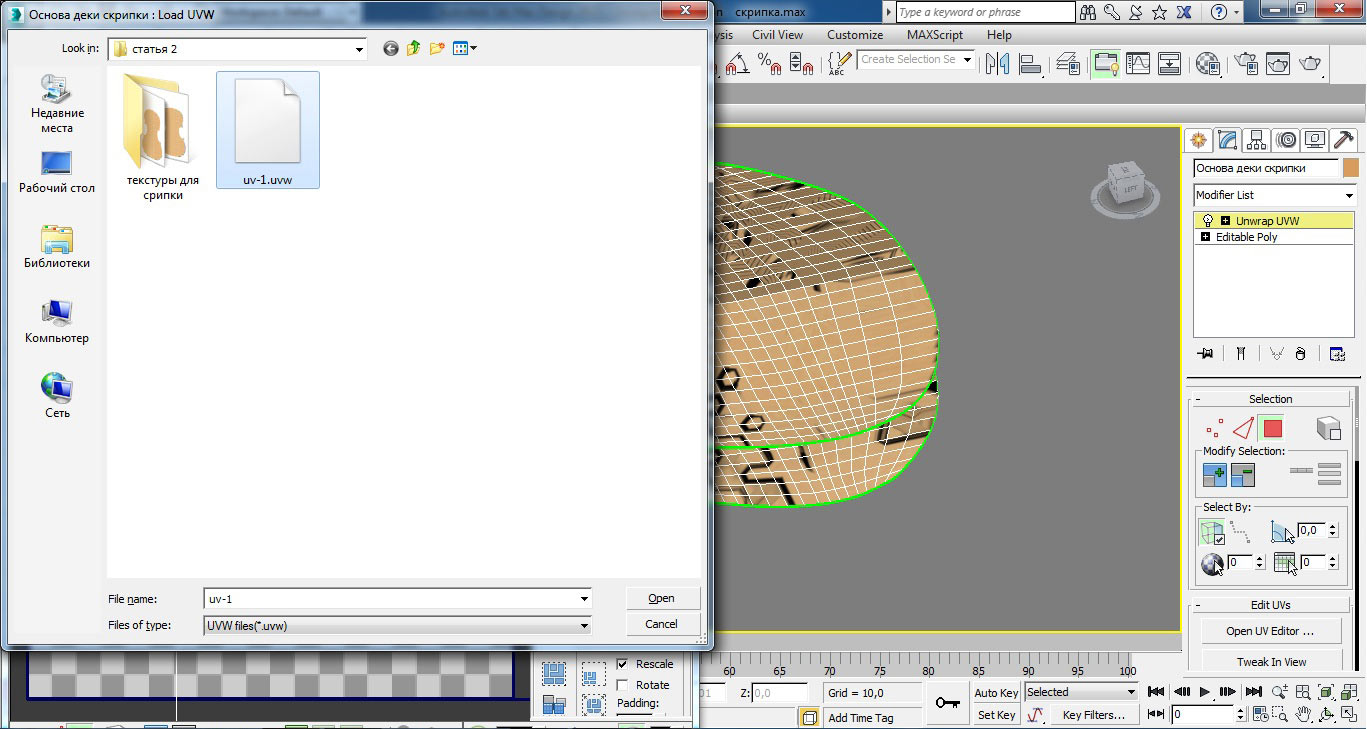Open the Utilities hammer panel tab
The image size is (1367, 729).
click(x=1345, y=140)
